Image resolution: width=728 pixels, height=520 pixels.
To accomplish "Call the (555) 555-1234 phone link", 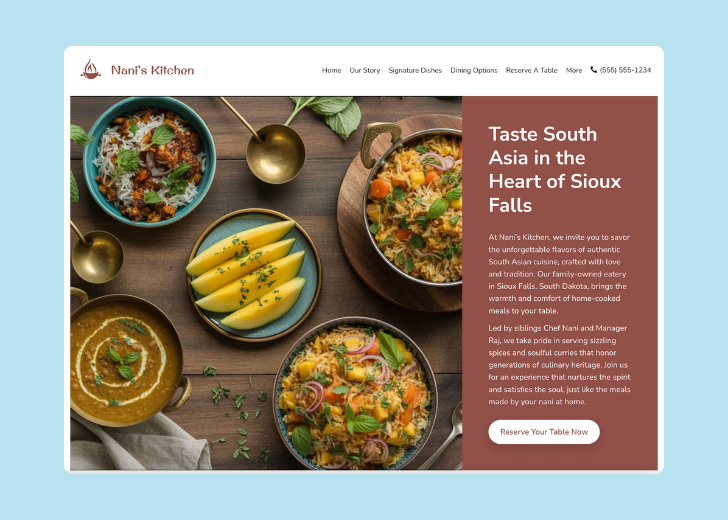I will click(625, 70).
